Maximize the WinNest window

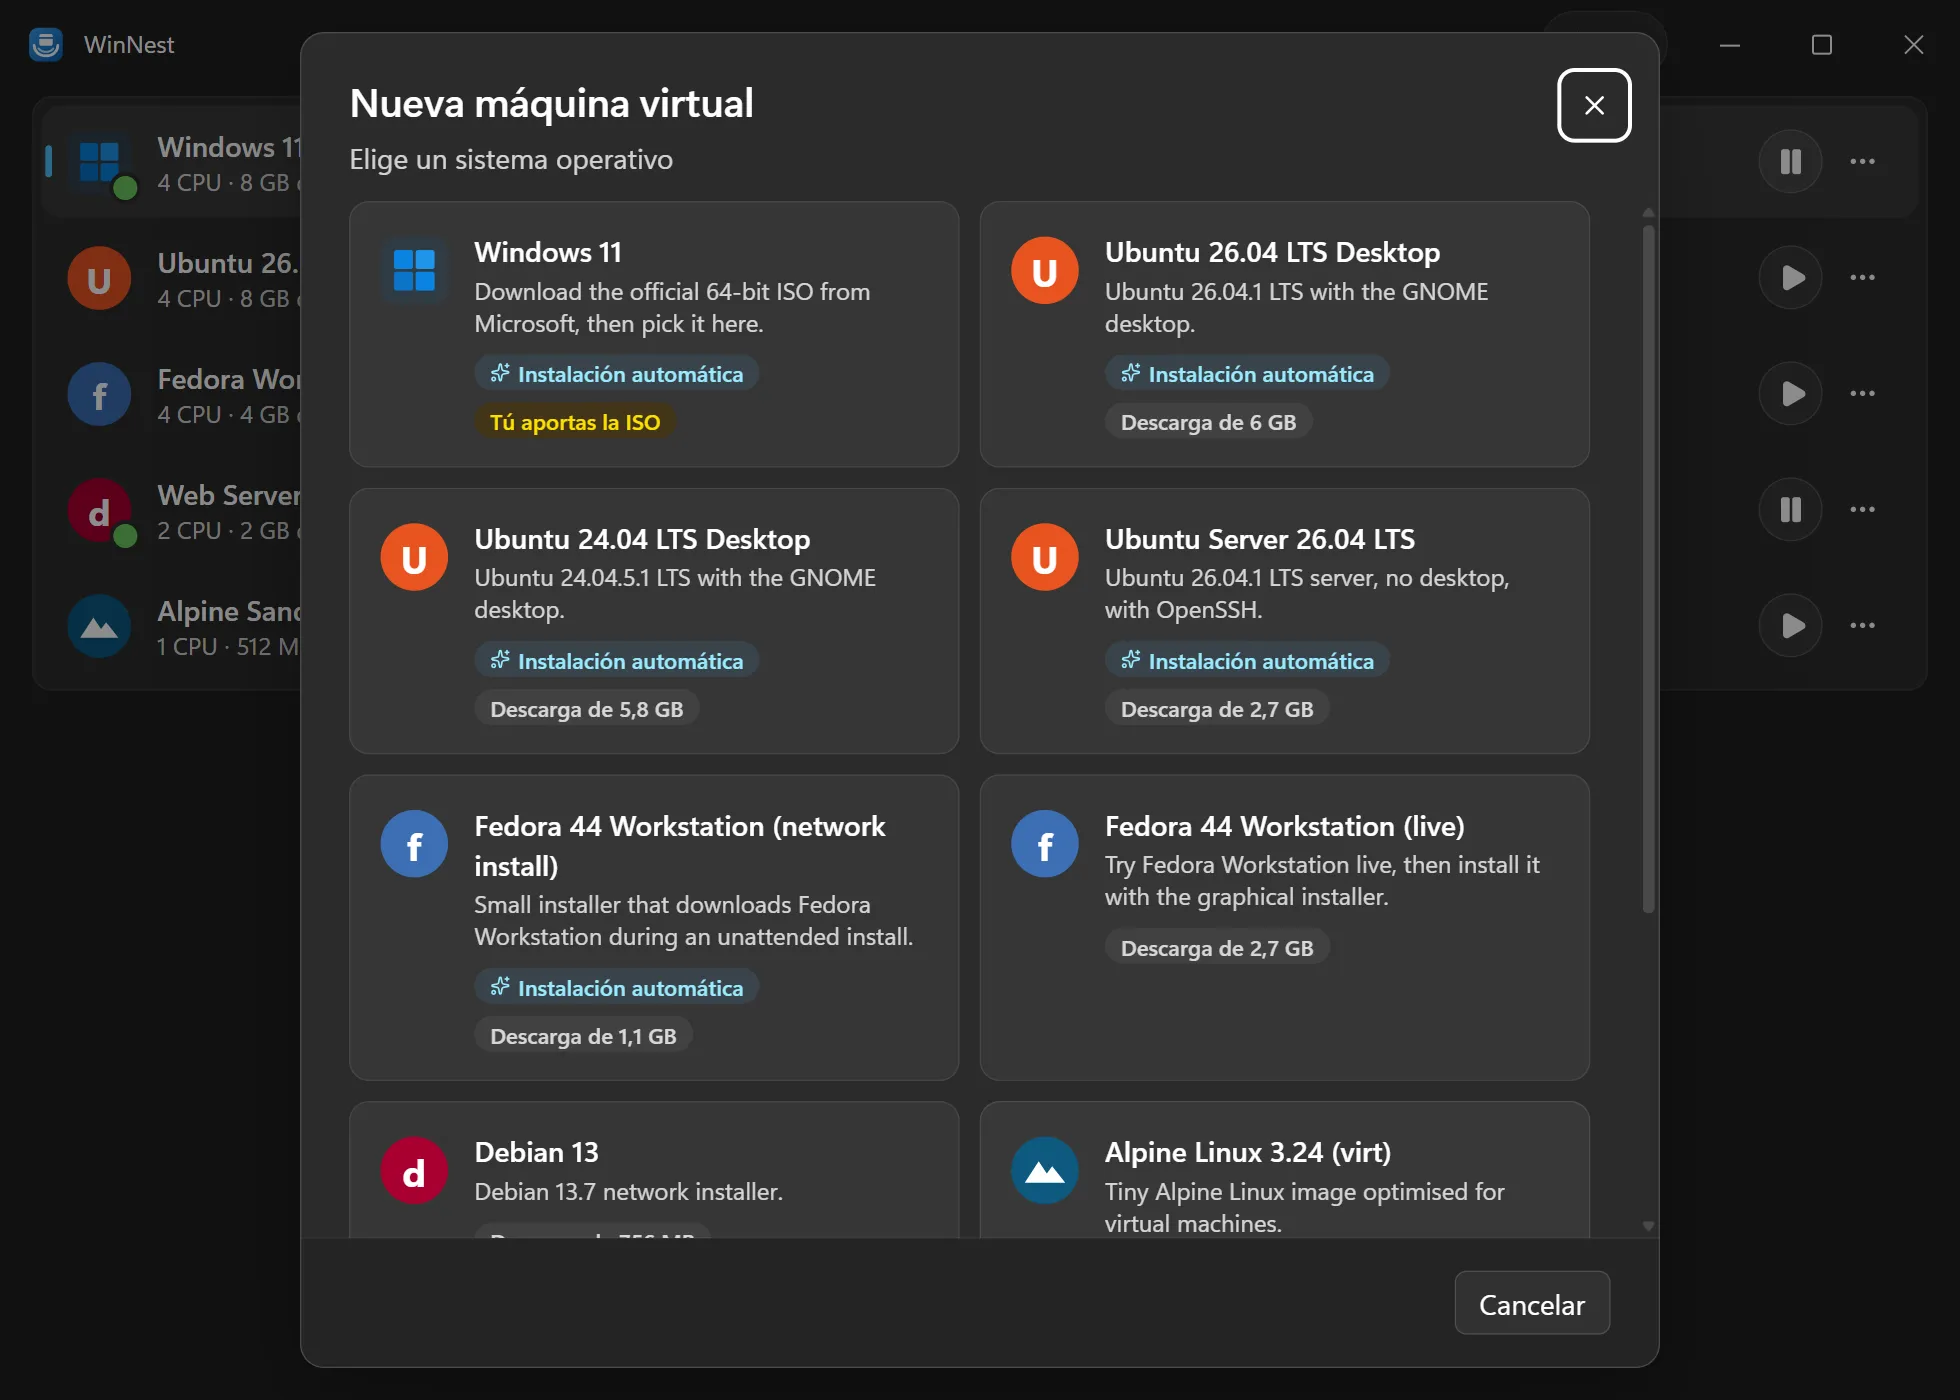[x=1822, y=44]
